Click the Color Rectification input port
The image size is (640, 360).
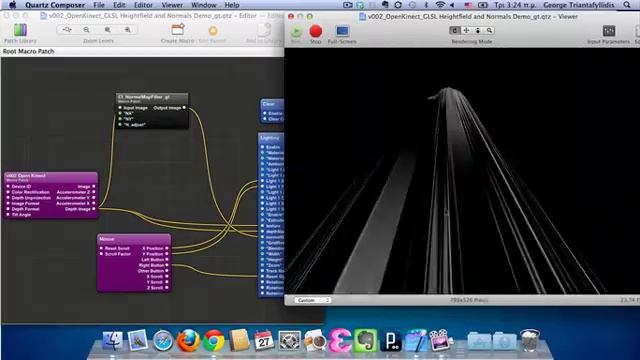(x=8, y=192)
